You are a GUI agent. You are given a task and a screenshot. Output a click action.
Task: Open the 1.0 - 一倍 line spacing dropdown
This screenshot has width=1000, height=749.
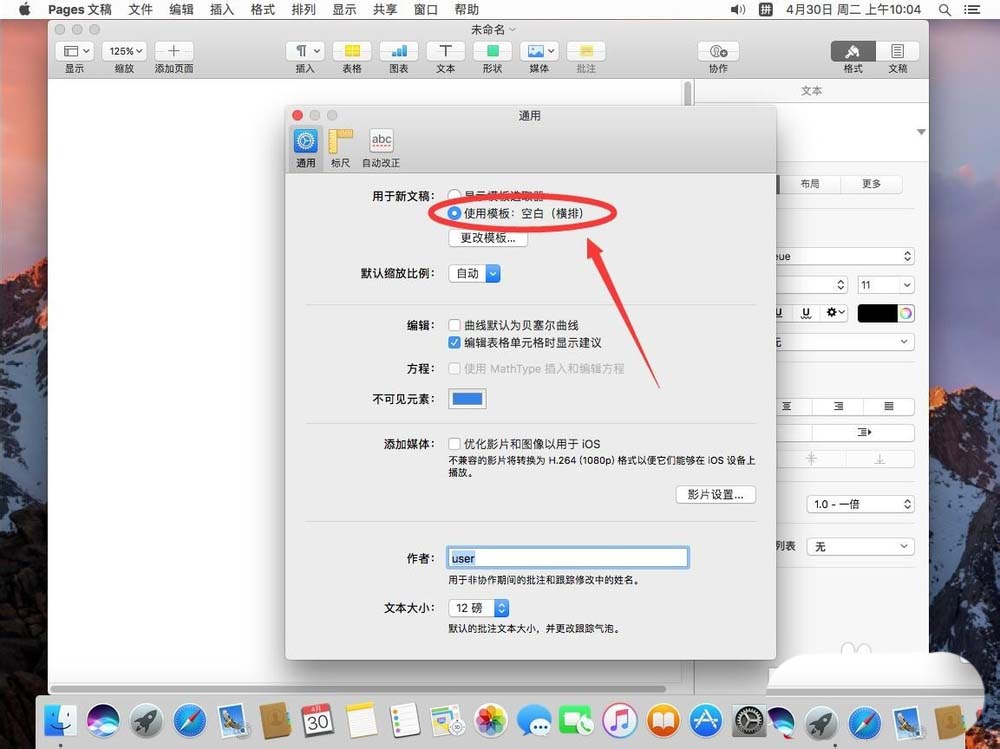(x=860, y=504)
